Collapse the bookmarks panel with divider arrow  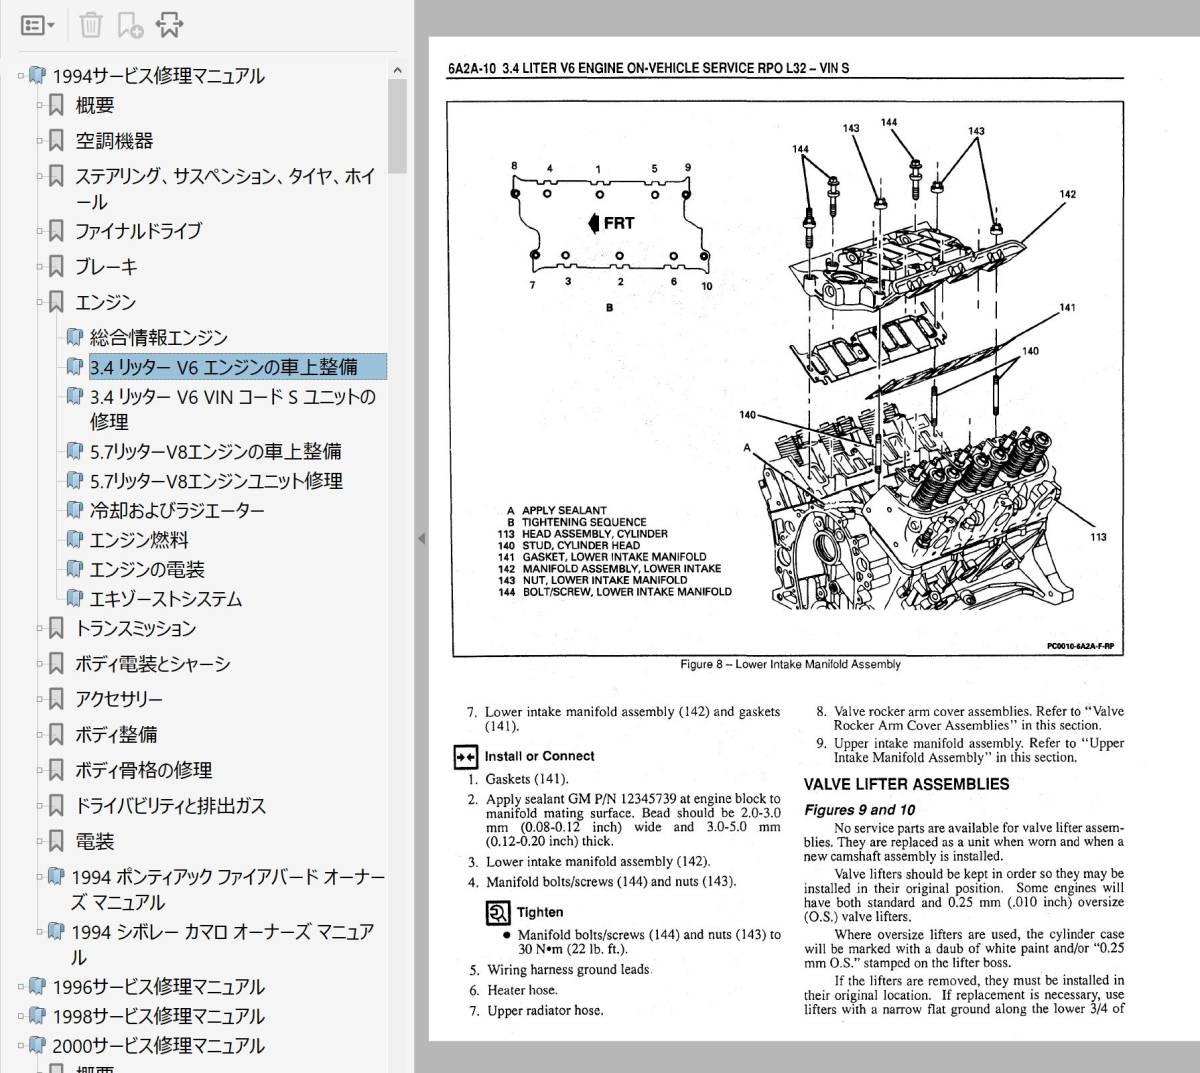click(x=421, y=538)
